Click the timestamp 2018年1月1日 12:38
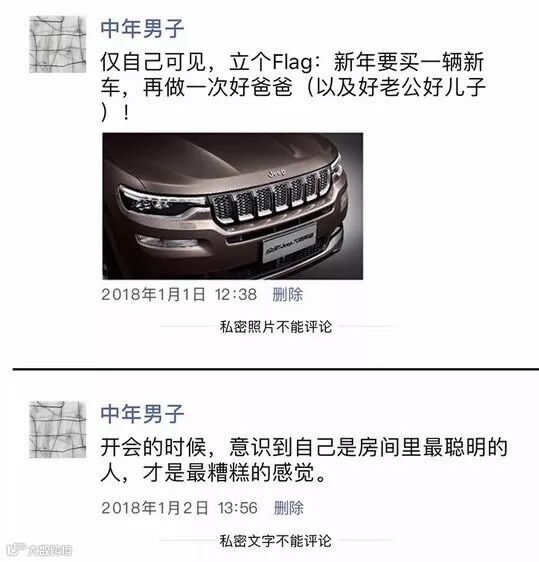539x562 pixels. click(179, 295)
